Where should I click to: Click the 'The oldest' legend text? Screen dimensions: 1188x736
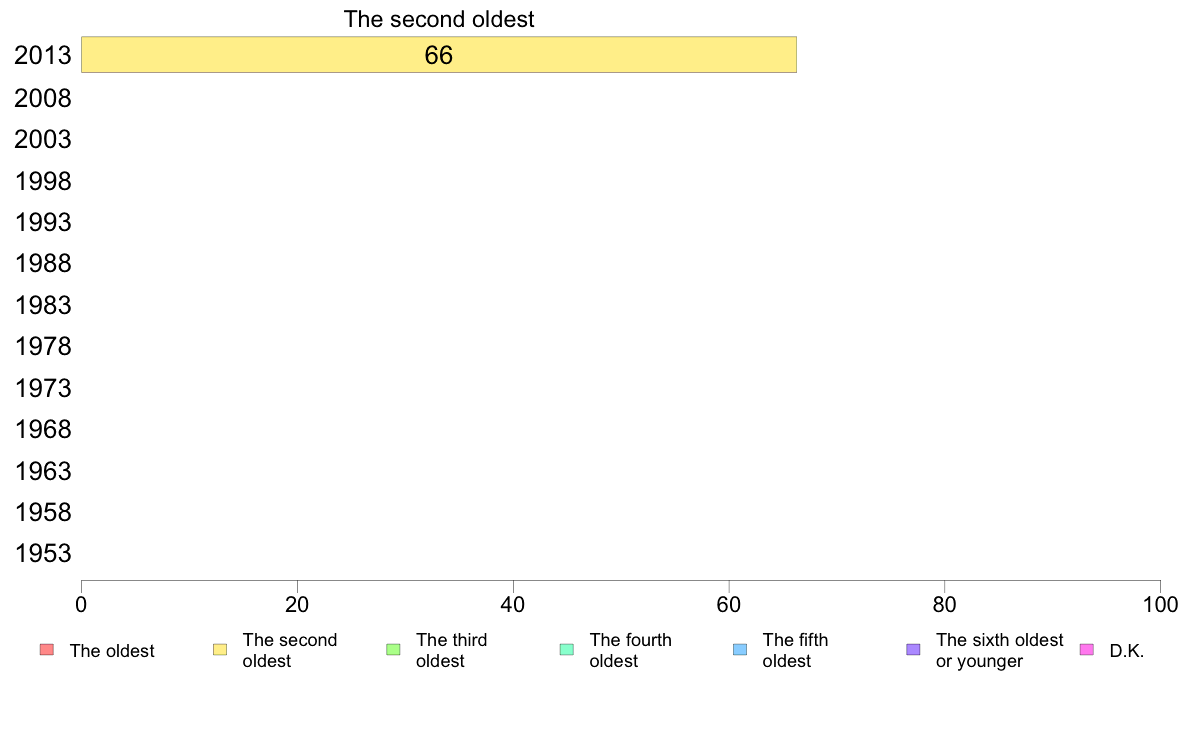[112, 651]
